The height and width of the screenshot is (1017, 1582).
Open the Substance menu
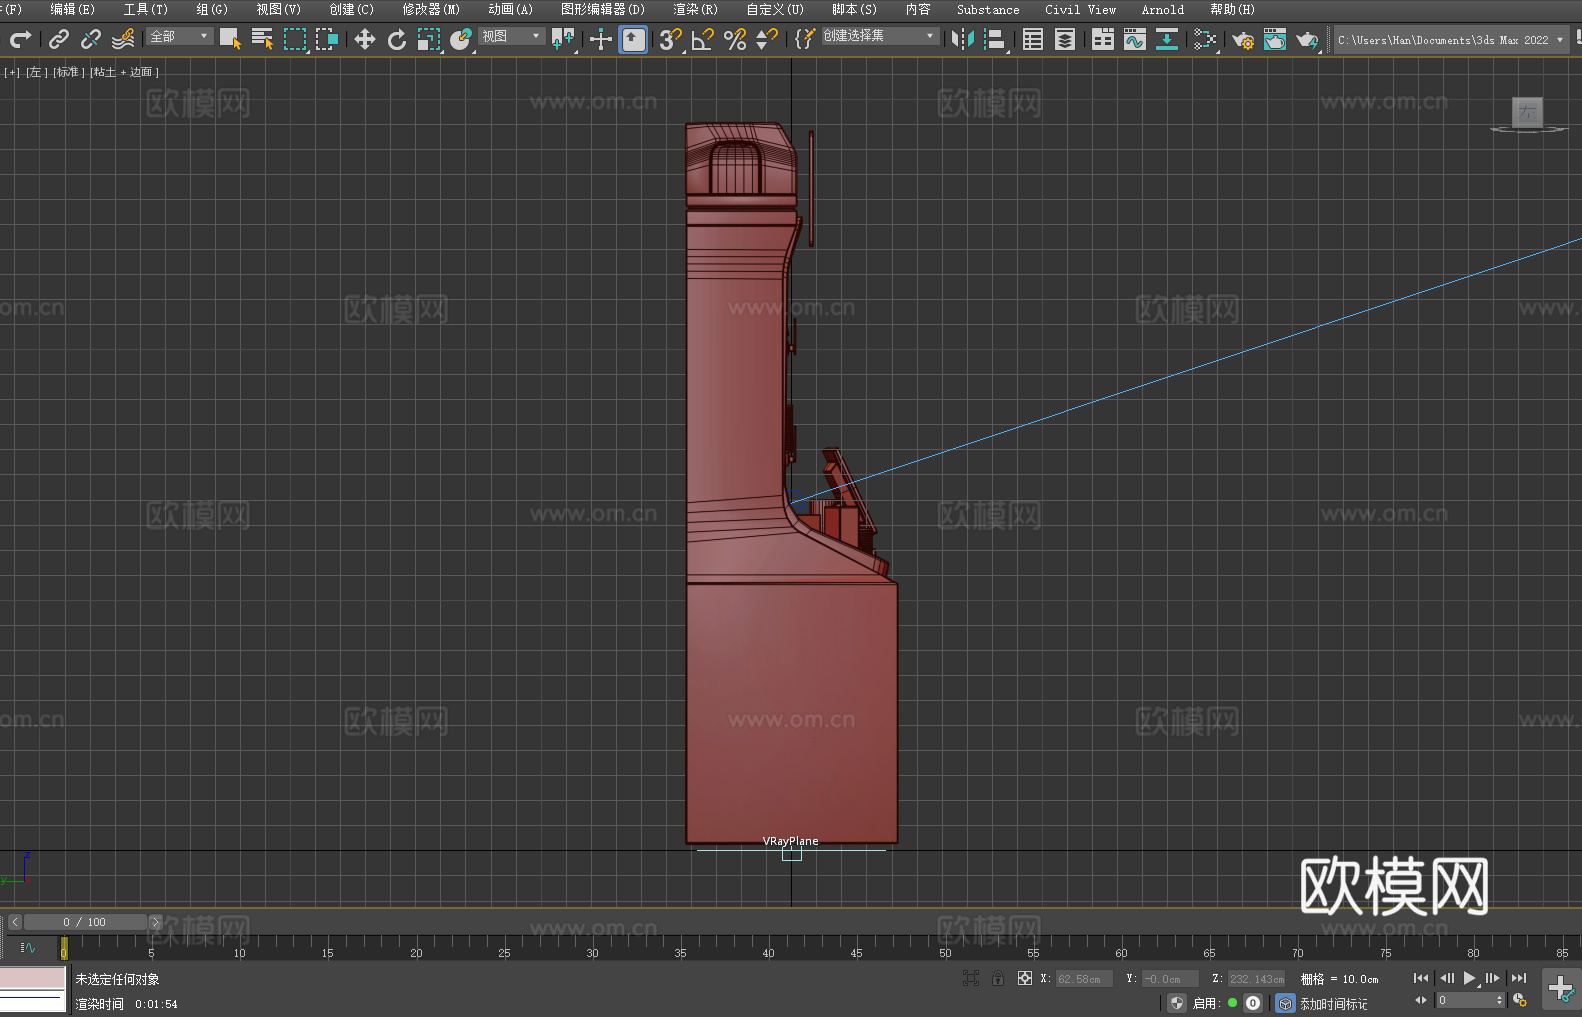tap(988, 9)
